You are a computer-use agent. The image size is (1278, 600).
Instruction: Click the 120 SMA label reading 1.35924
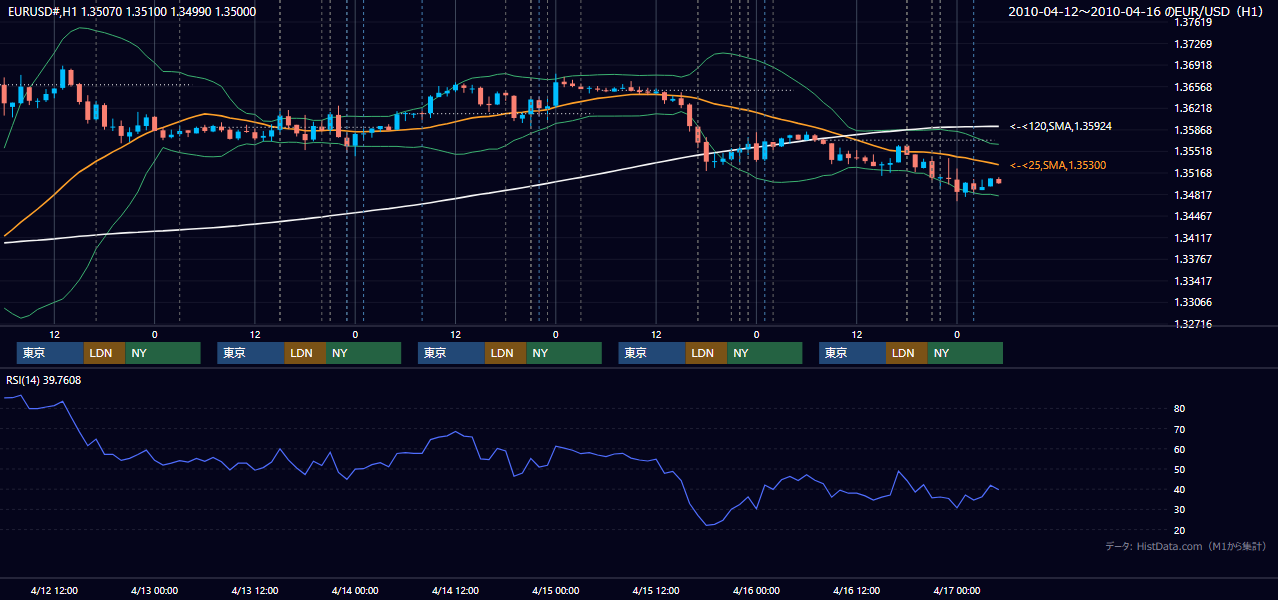[x=1061, y=127]
